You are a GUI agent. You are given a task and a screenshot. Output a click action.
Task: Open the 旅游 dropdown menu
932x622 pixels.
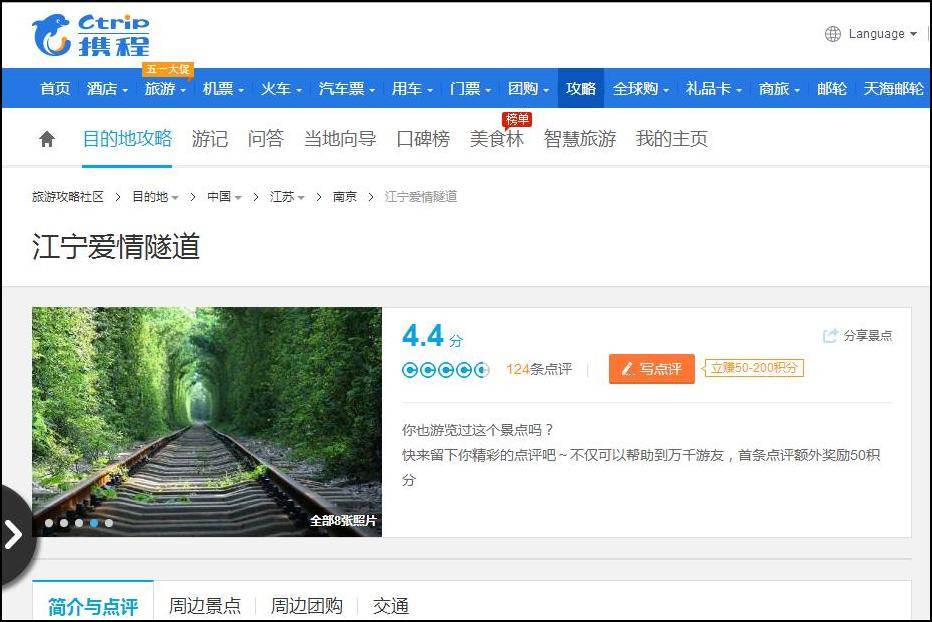tap(165, 89)
